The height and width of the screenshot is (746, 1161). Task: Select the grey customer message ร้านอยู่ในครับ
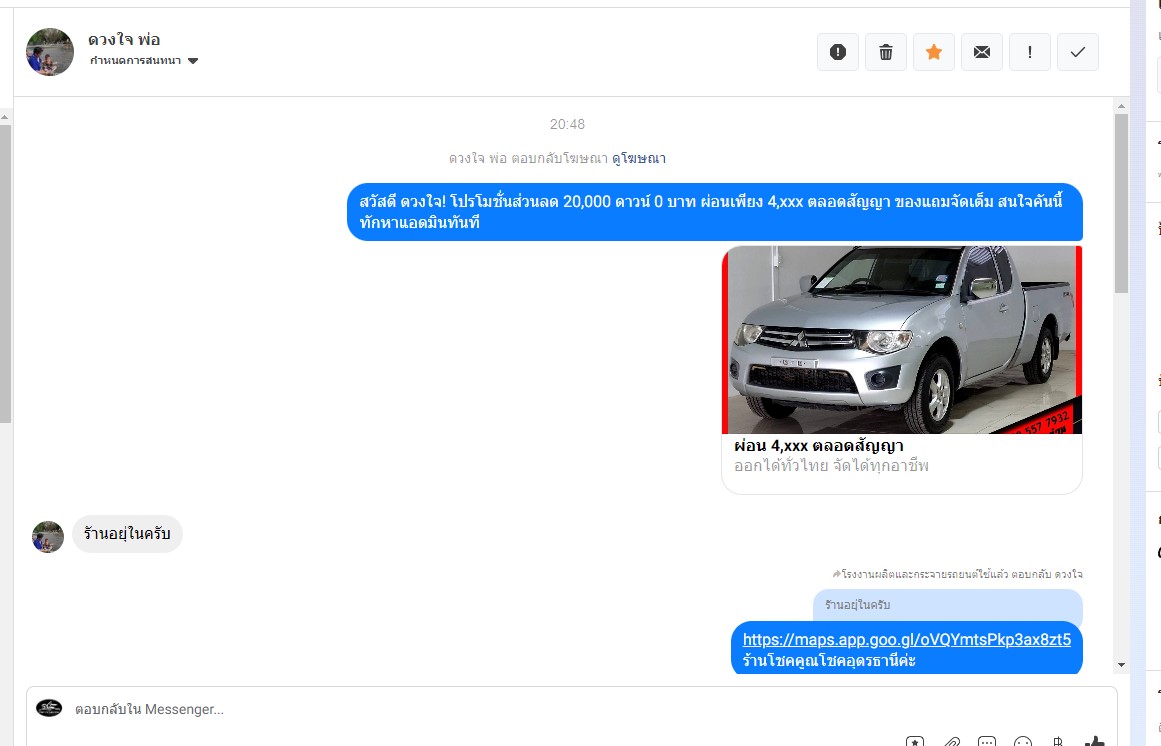click(x=127, y=534)
